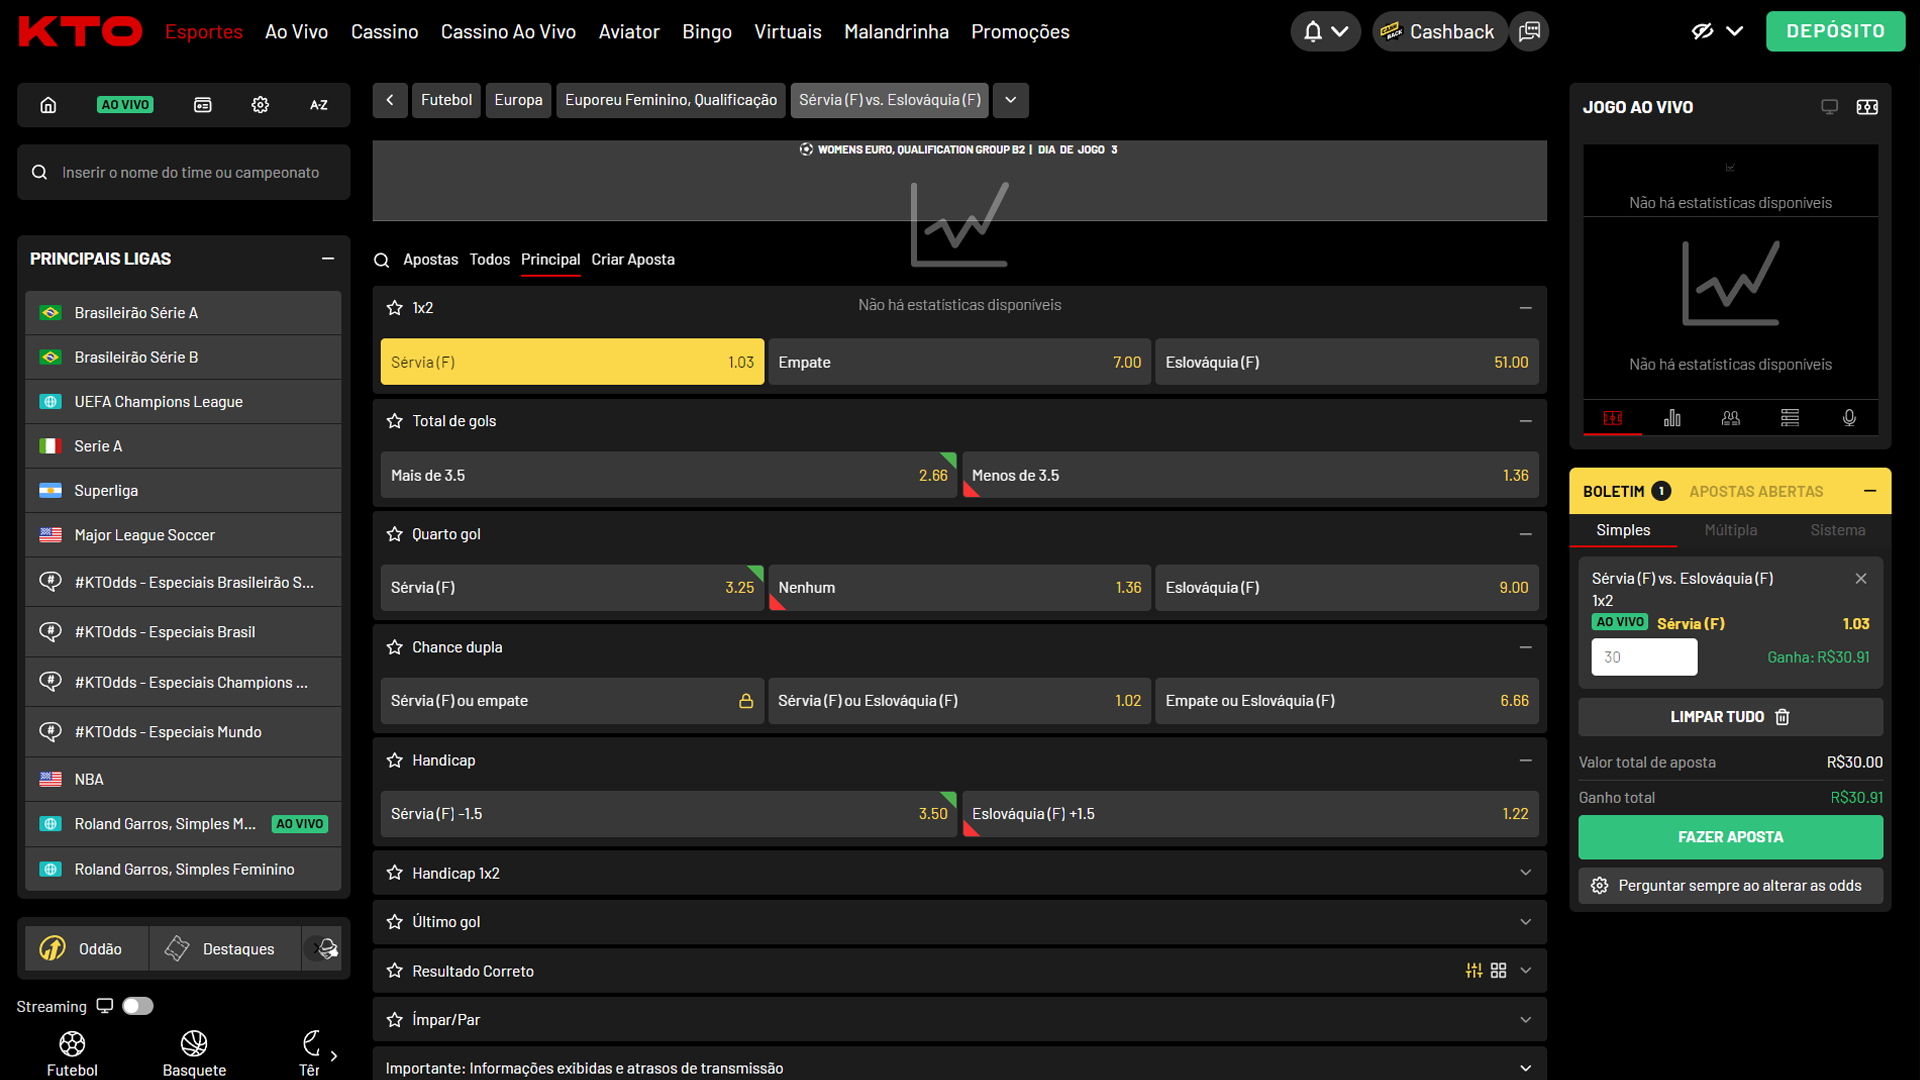Select Nenhum 1.36 in Quarto gol

pos(959,588)
